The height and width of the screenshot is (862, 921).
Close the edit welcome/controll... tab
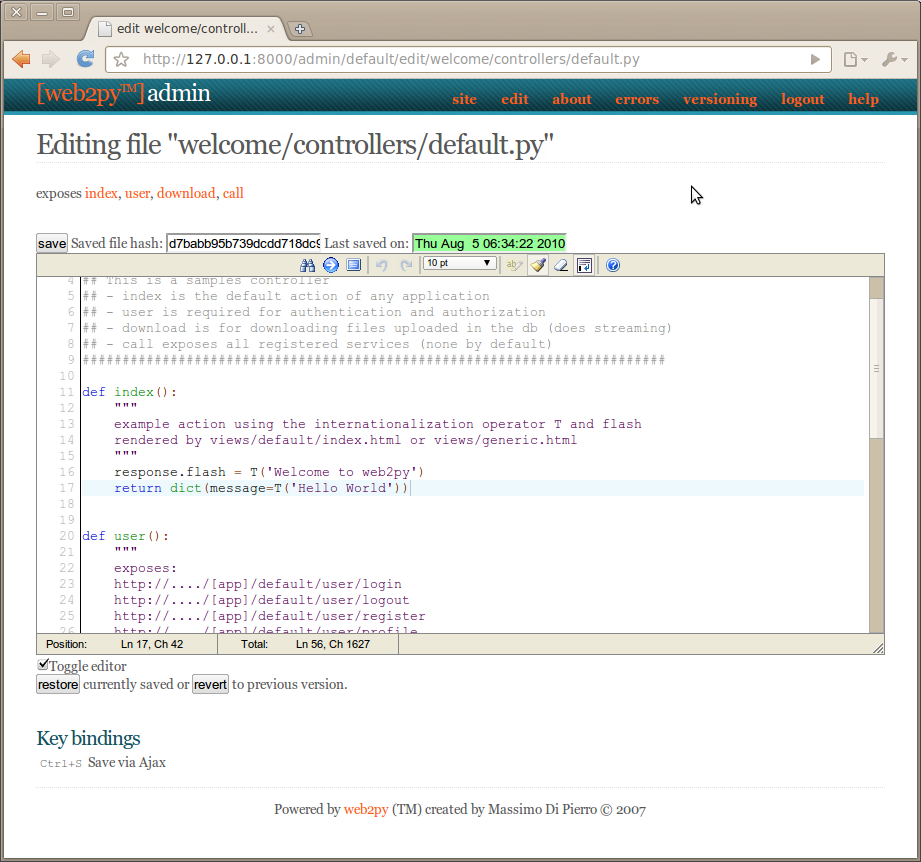tap(271, 29)
